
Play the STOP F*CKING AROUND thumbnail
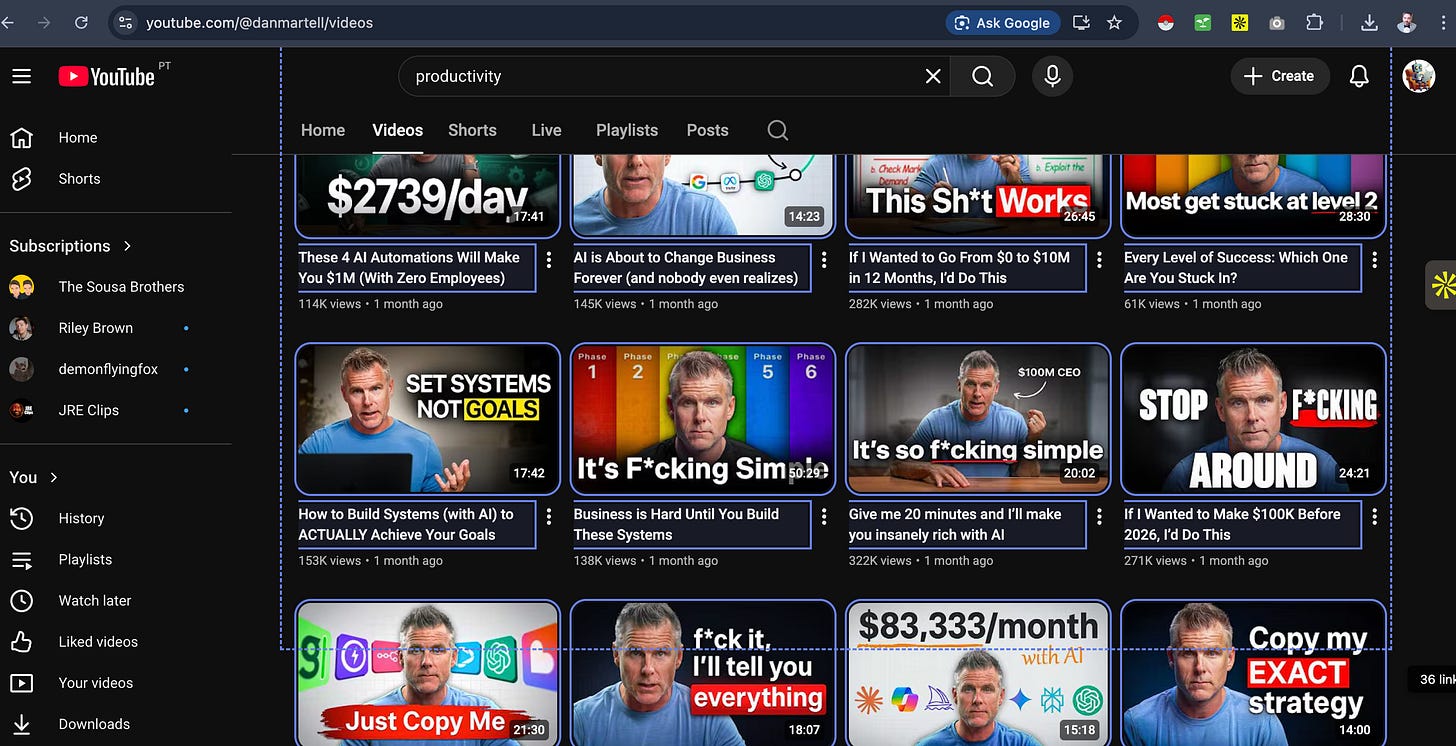[x=1253, y=419]
